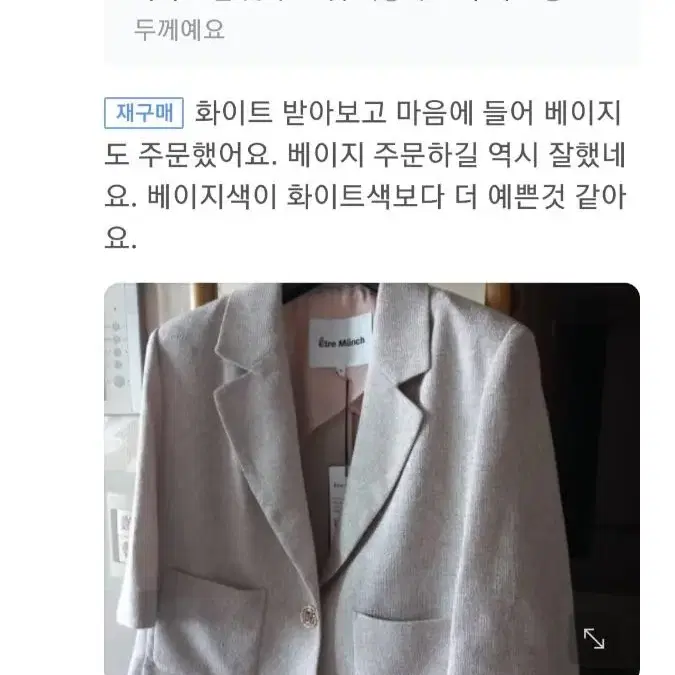
Task: Tap the Être Münch brand label in the photo
Action: [341, 343]
